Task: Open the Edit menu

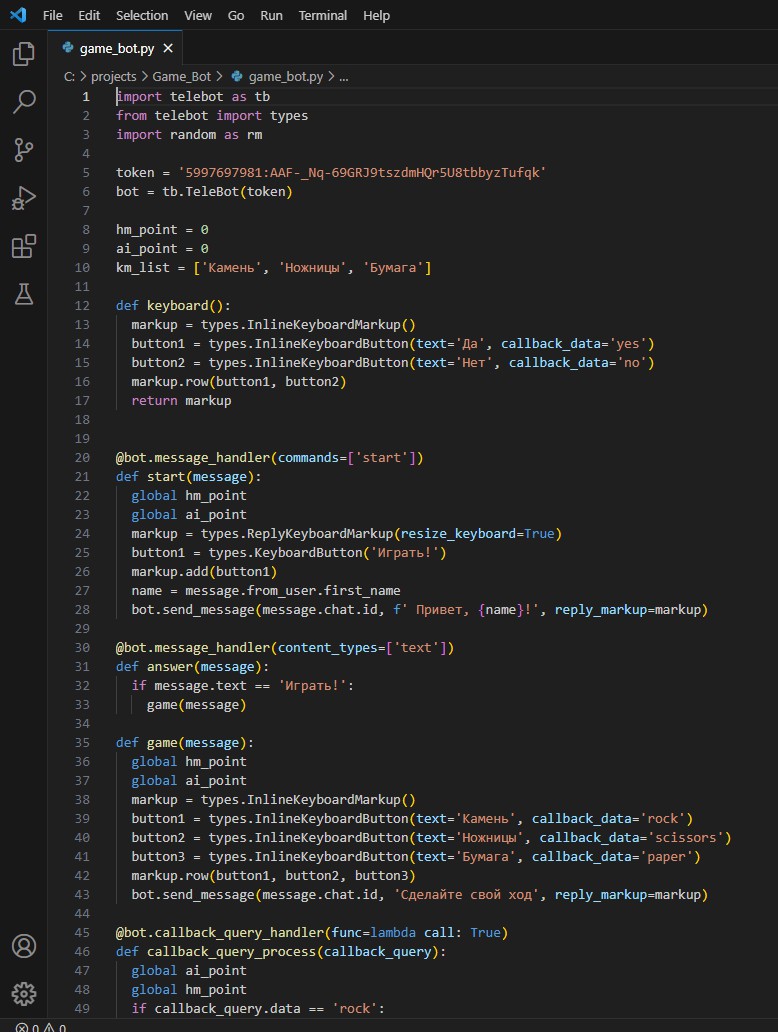Action: [89, 15]
